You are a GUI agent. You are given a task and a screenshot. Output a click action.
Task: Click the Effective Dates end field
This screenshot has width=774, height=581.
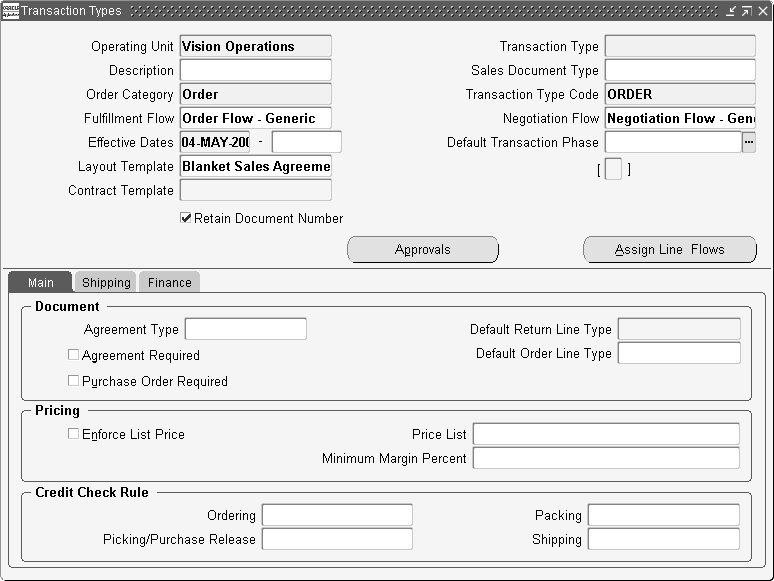click(x=307, y=142)
